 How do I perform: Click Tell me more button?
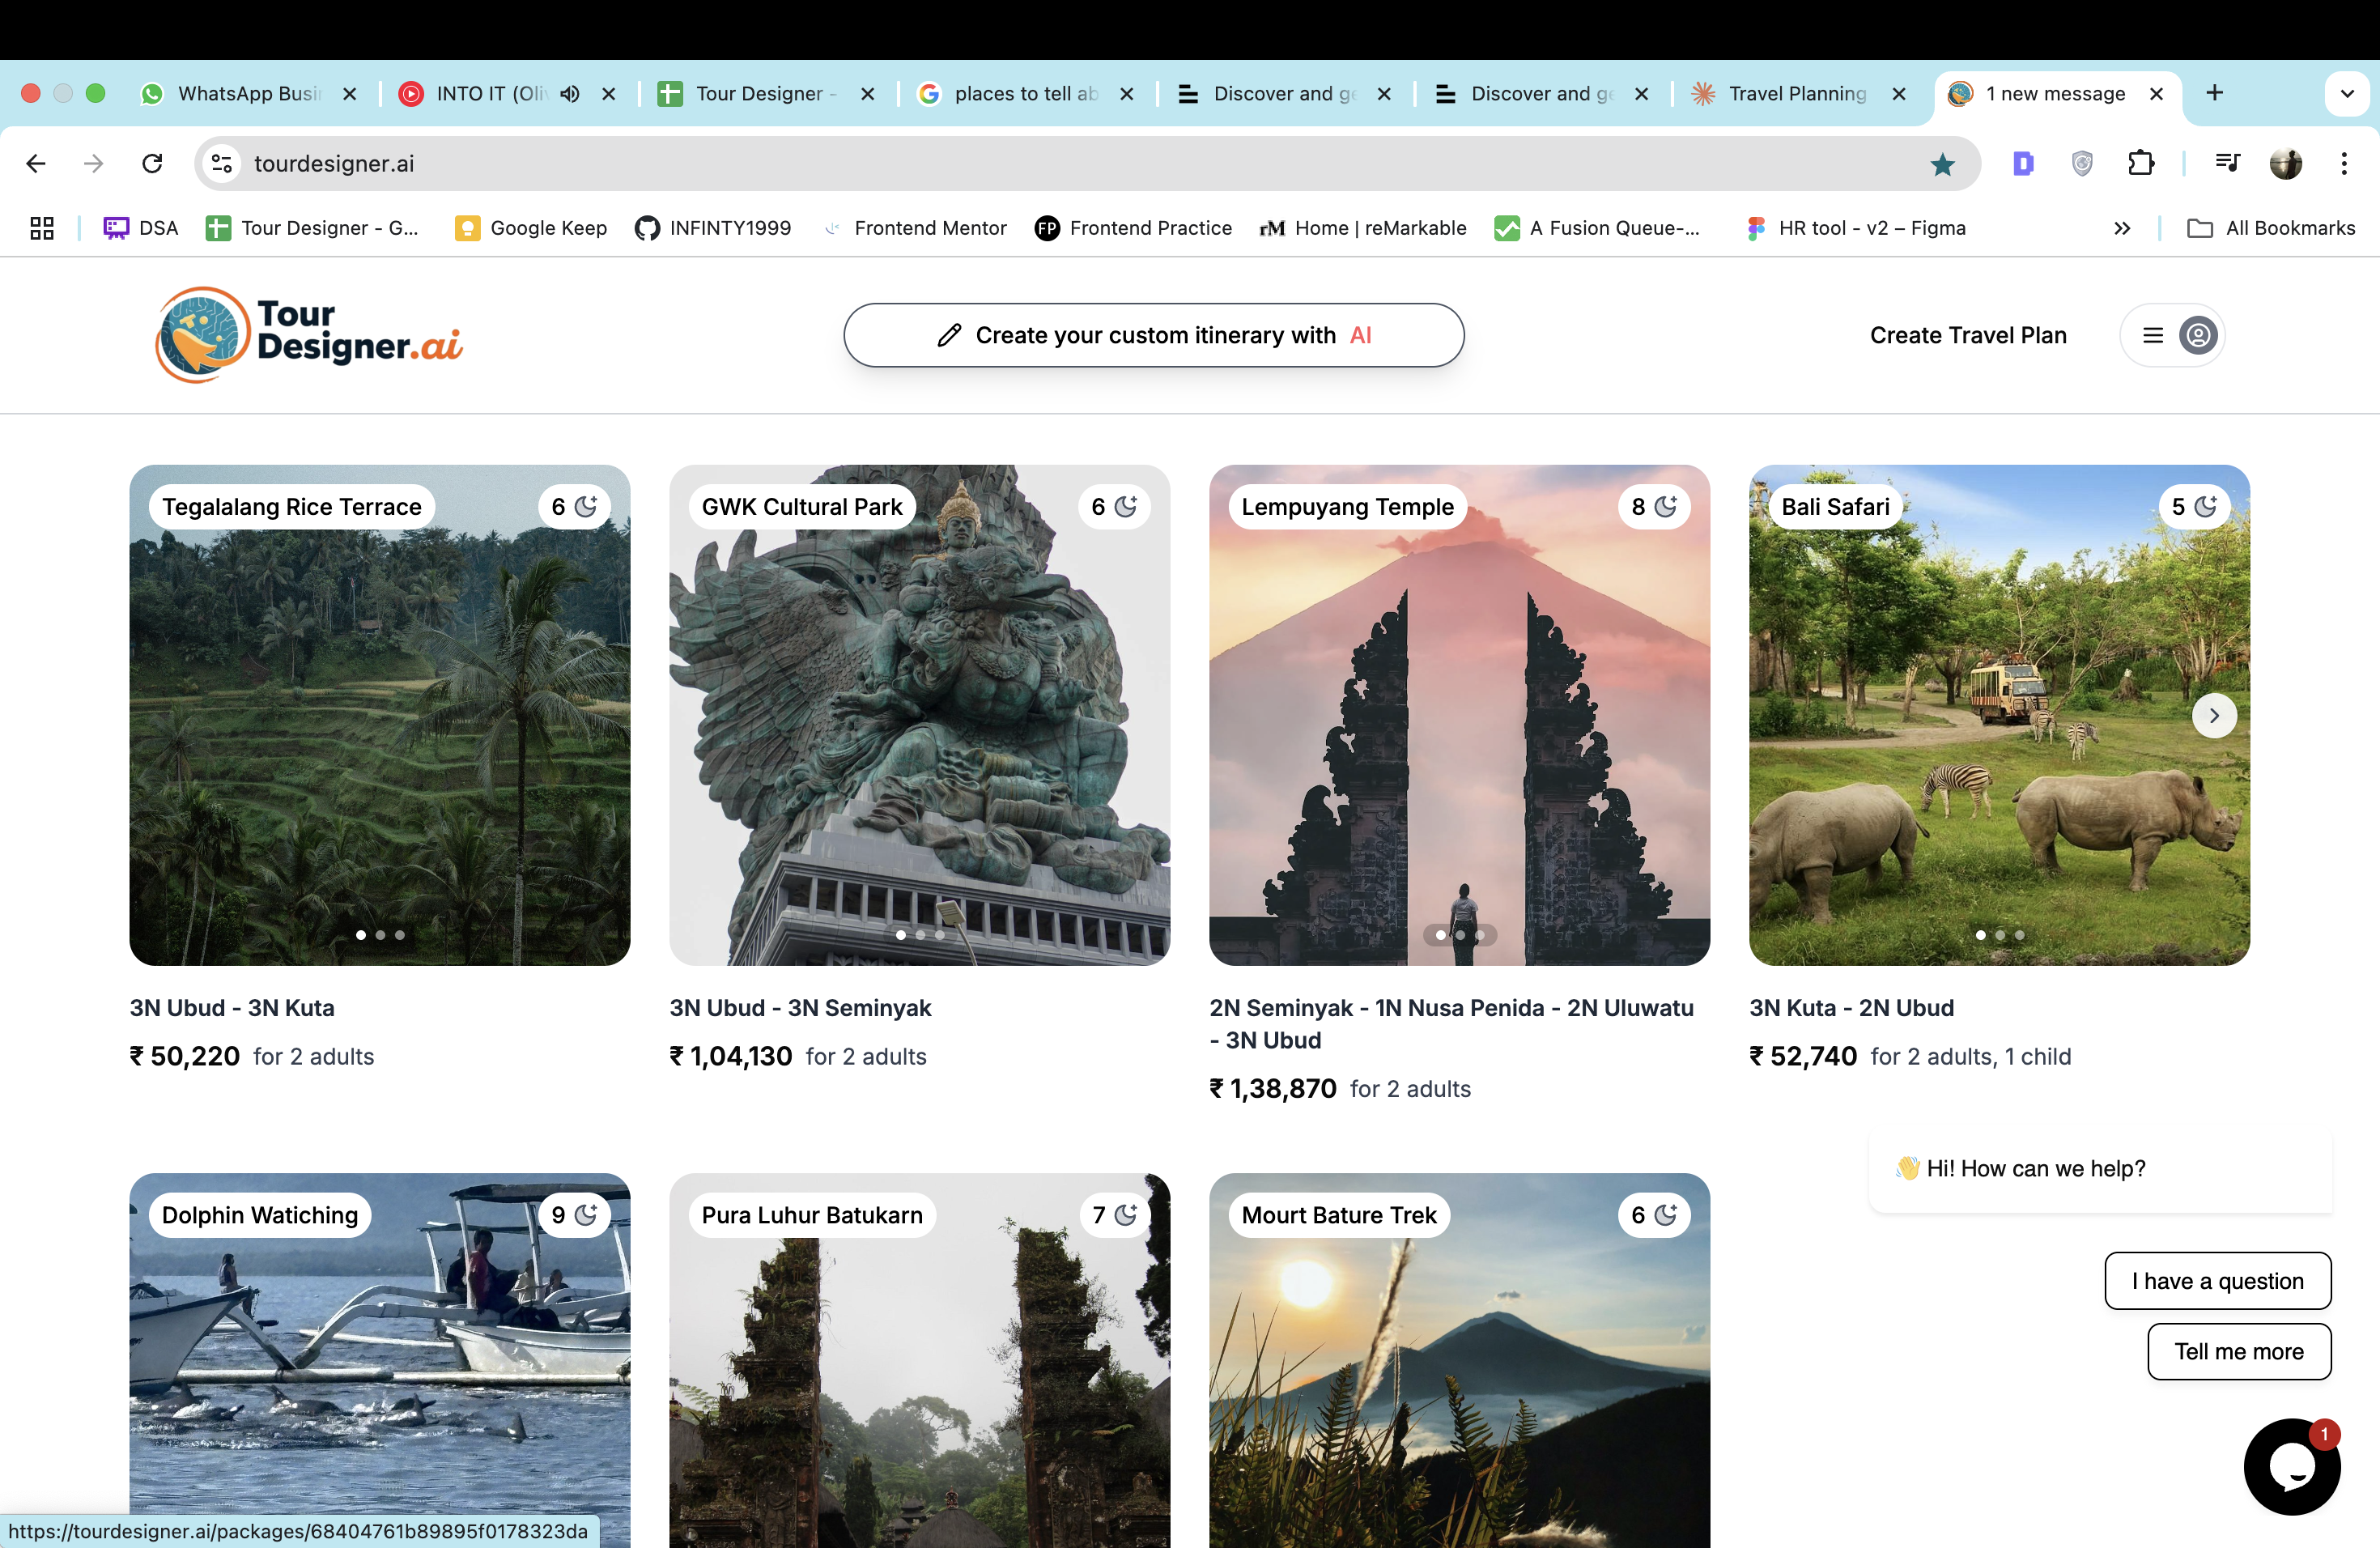click(2238, 1352)
